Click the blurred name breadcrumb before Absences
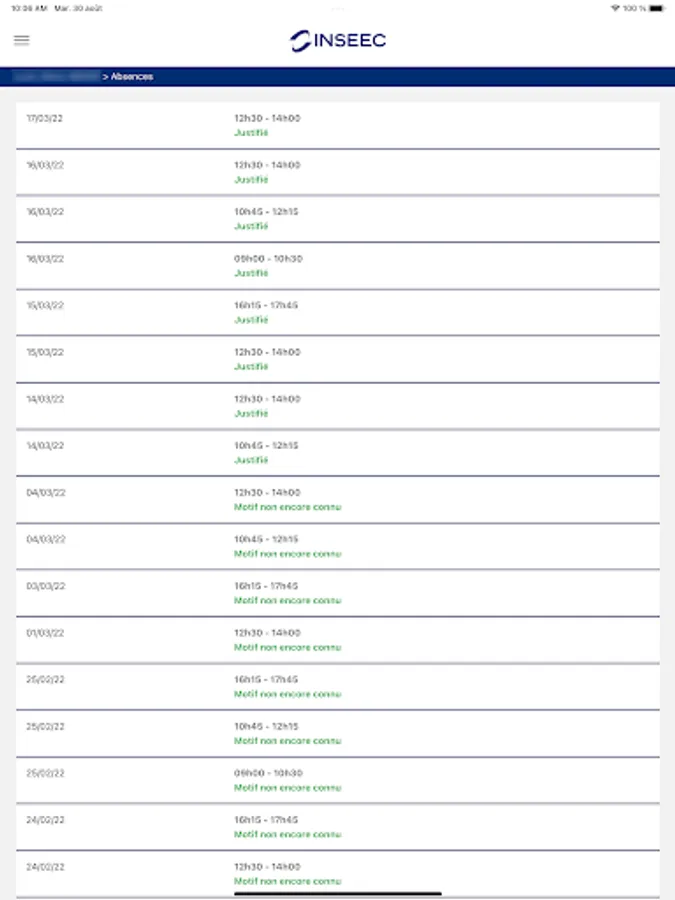This screenshot has height=900, width=675. pyautogui.click(x=55, y=76)
